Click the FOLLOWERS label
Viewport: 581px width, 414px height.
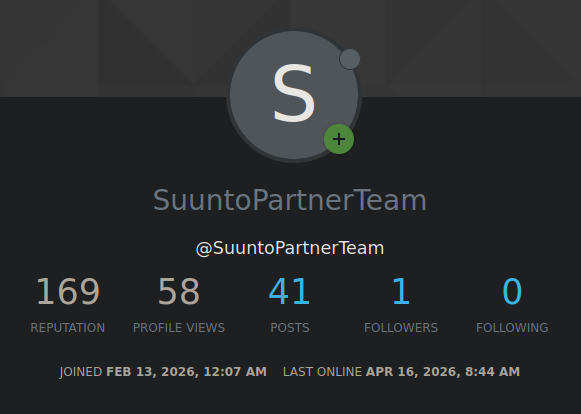[x=401, y=328]
